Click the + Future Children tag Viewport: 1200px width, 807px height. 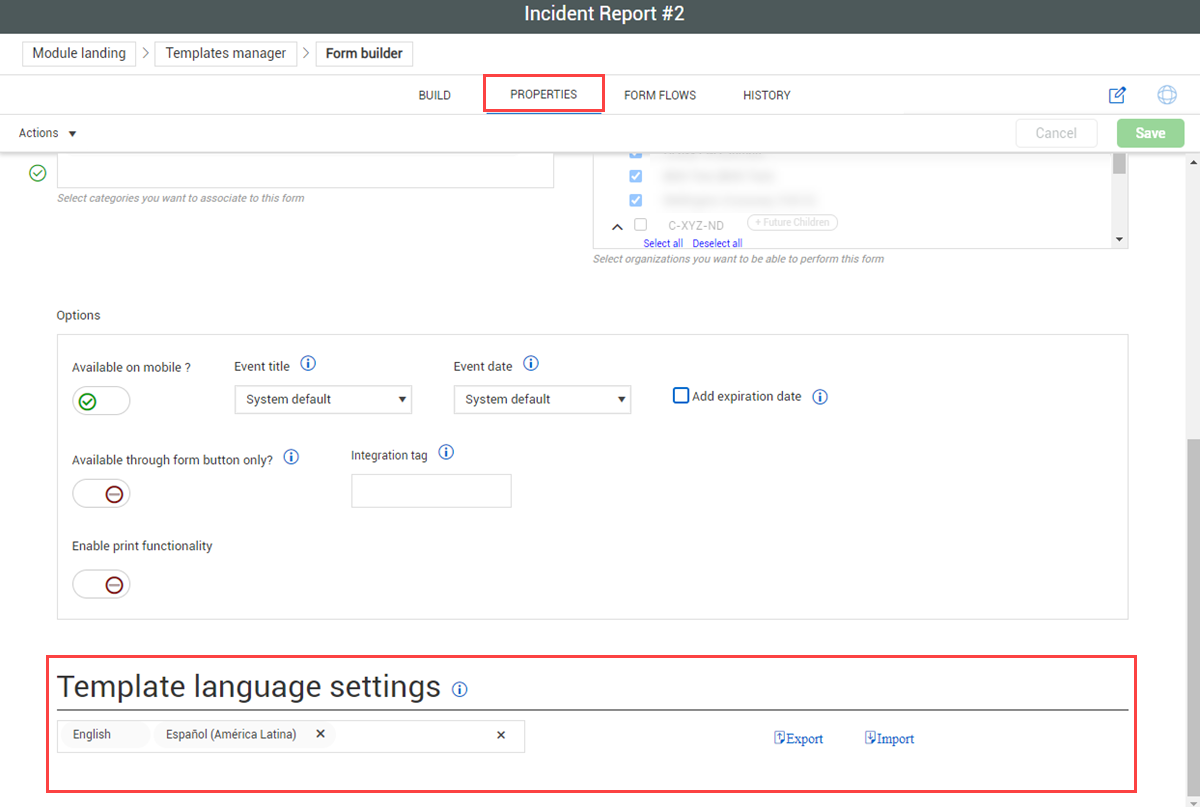point(792,222)
